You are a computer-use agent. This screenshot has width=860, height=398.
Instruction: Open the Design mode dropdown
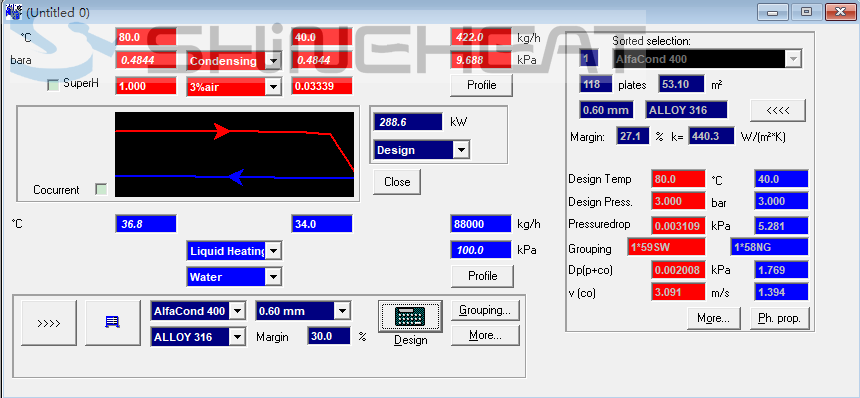(x=461, y=150)
